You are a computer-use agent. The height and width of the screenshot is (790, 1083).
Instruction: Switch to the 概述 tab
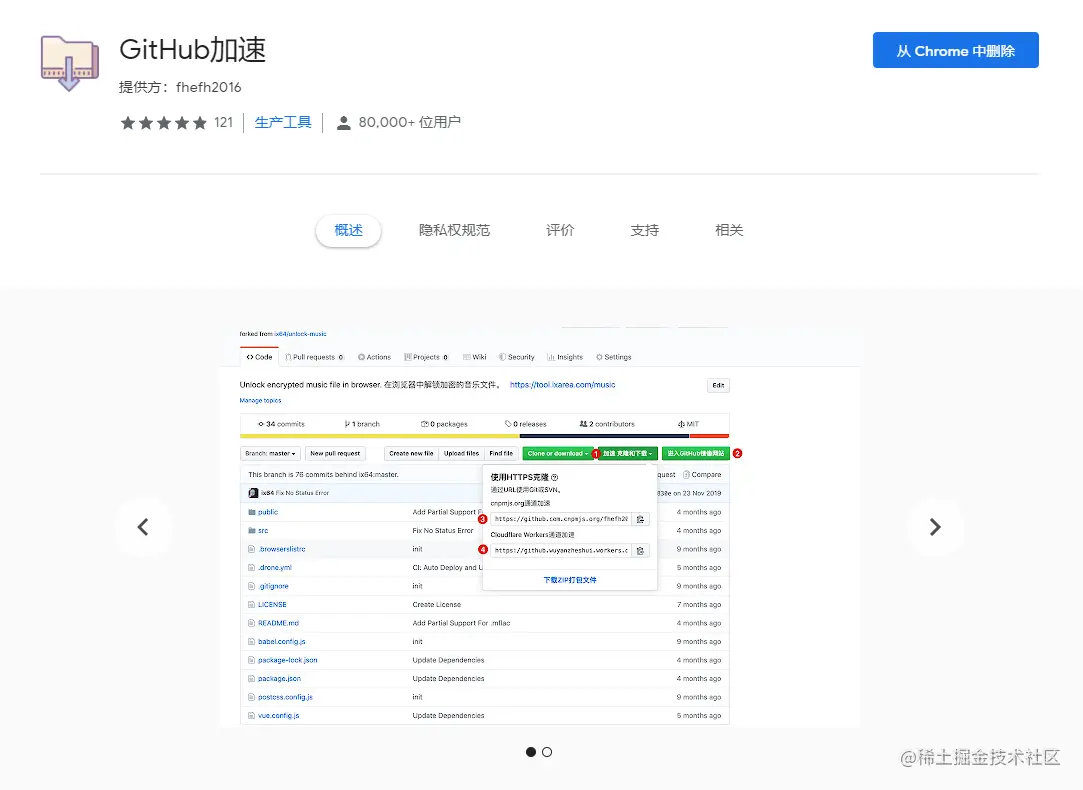tap(348, 230)
